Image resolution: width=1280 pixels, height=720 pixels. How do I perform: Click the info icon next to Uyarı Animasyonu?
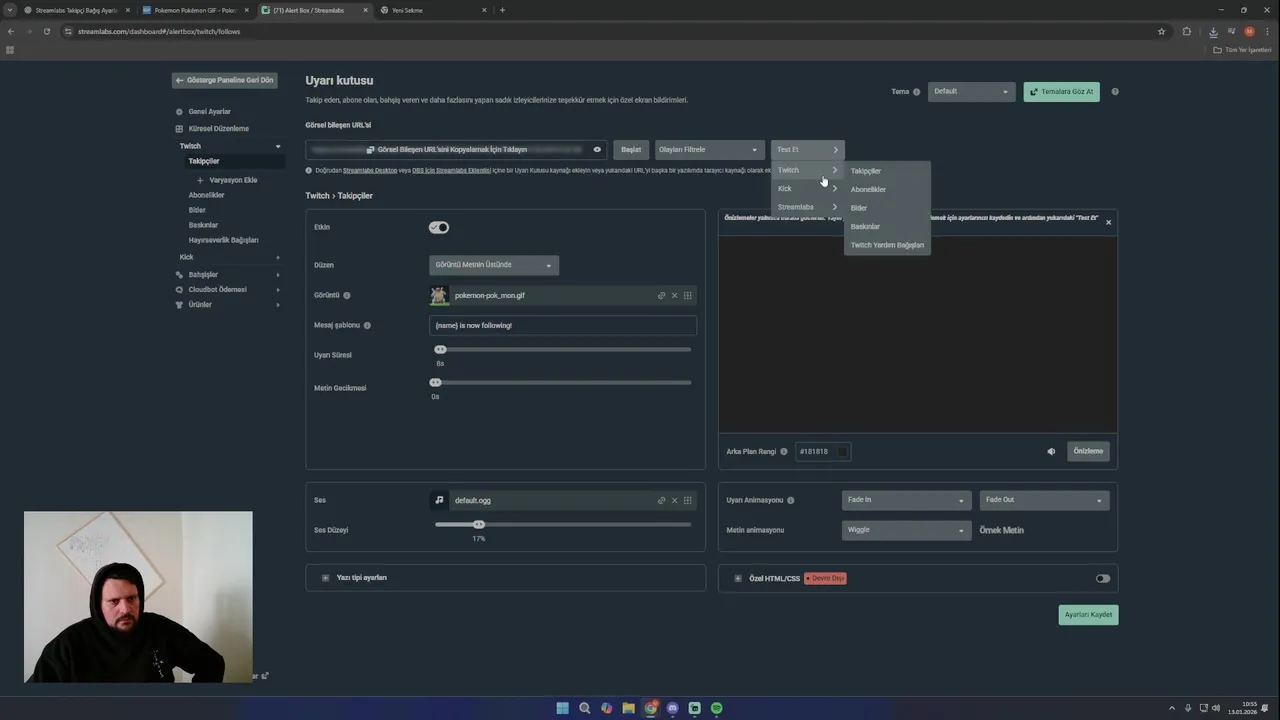[791, 501]
